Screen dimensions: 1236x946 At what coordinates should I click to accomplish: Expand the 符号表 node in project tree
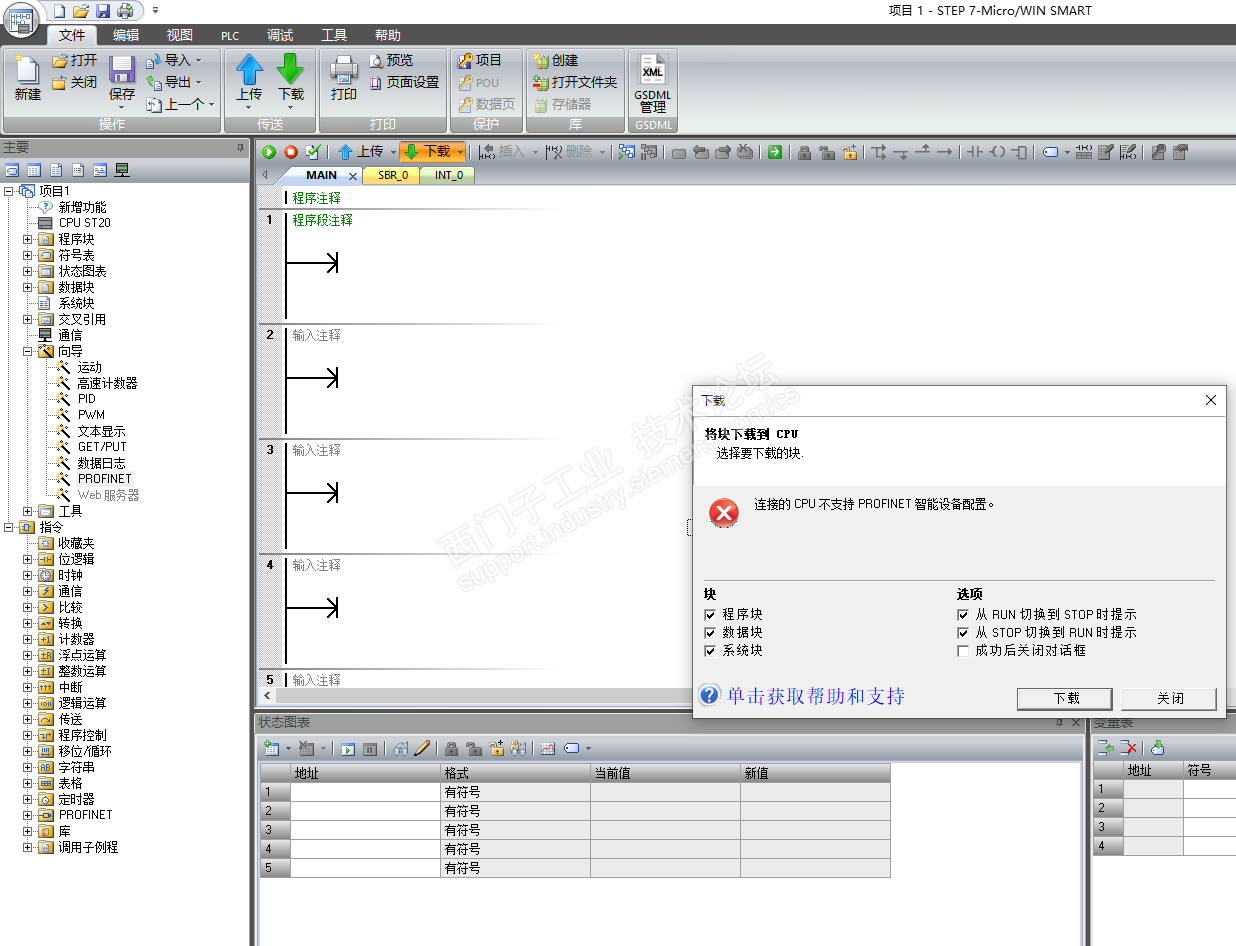pos(28,255)
